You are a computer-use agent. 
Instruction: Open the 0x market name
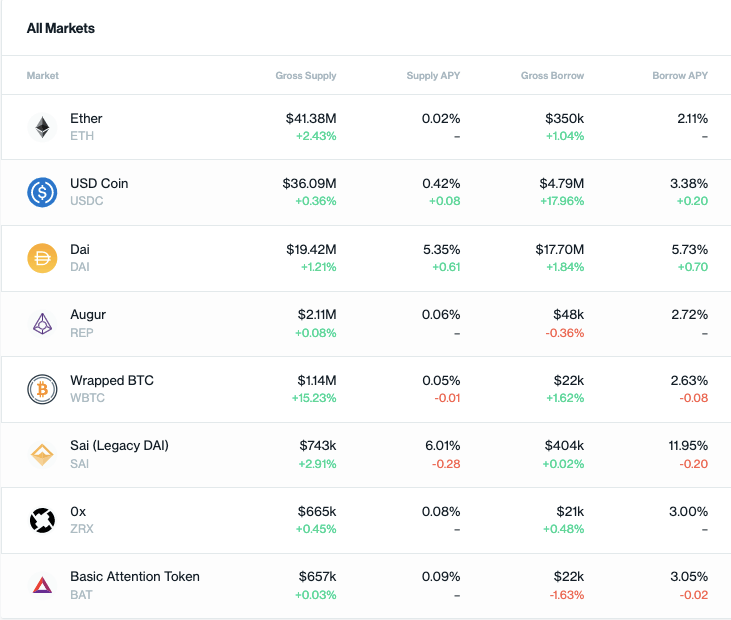tap(78, 512)
